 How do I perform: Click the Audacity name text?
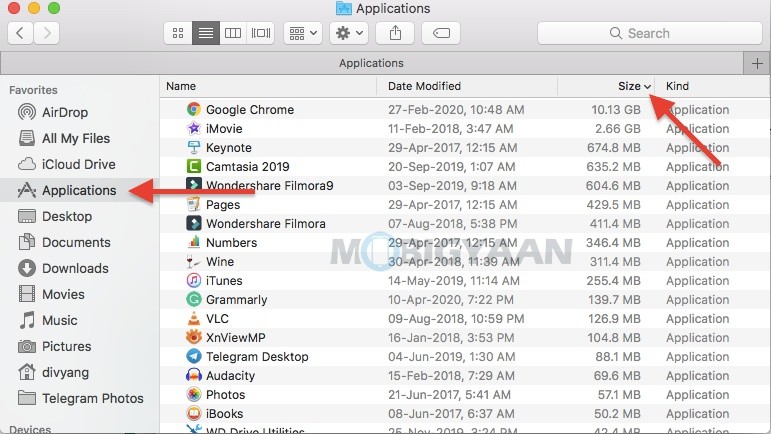tap(231, 376)
